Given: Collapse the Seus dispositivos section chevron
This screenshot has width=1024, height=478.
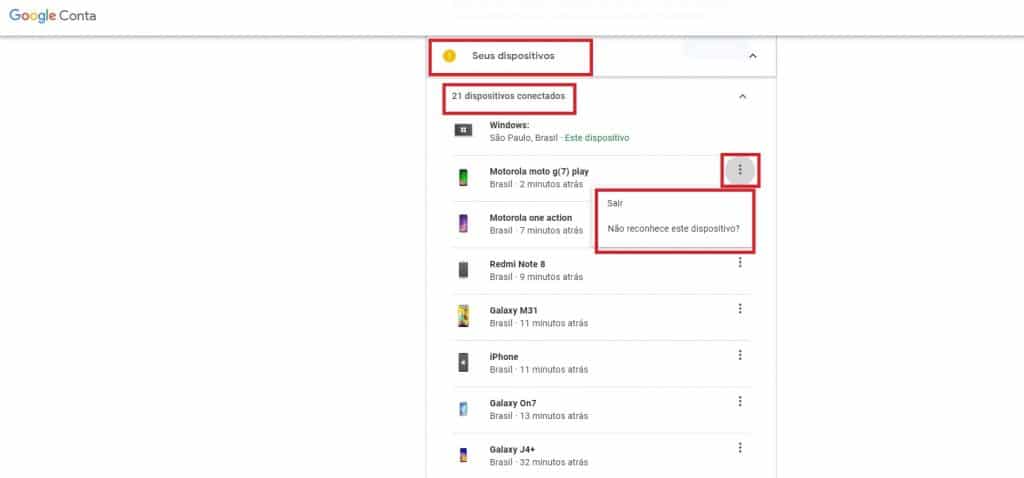Looking at the screenshot, I should click(752, 56).
